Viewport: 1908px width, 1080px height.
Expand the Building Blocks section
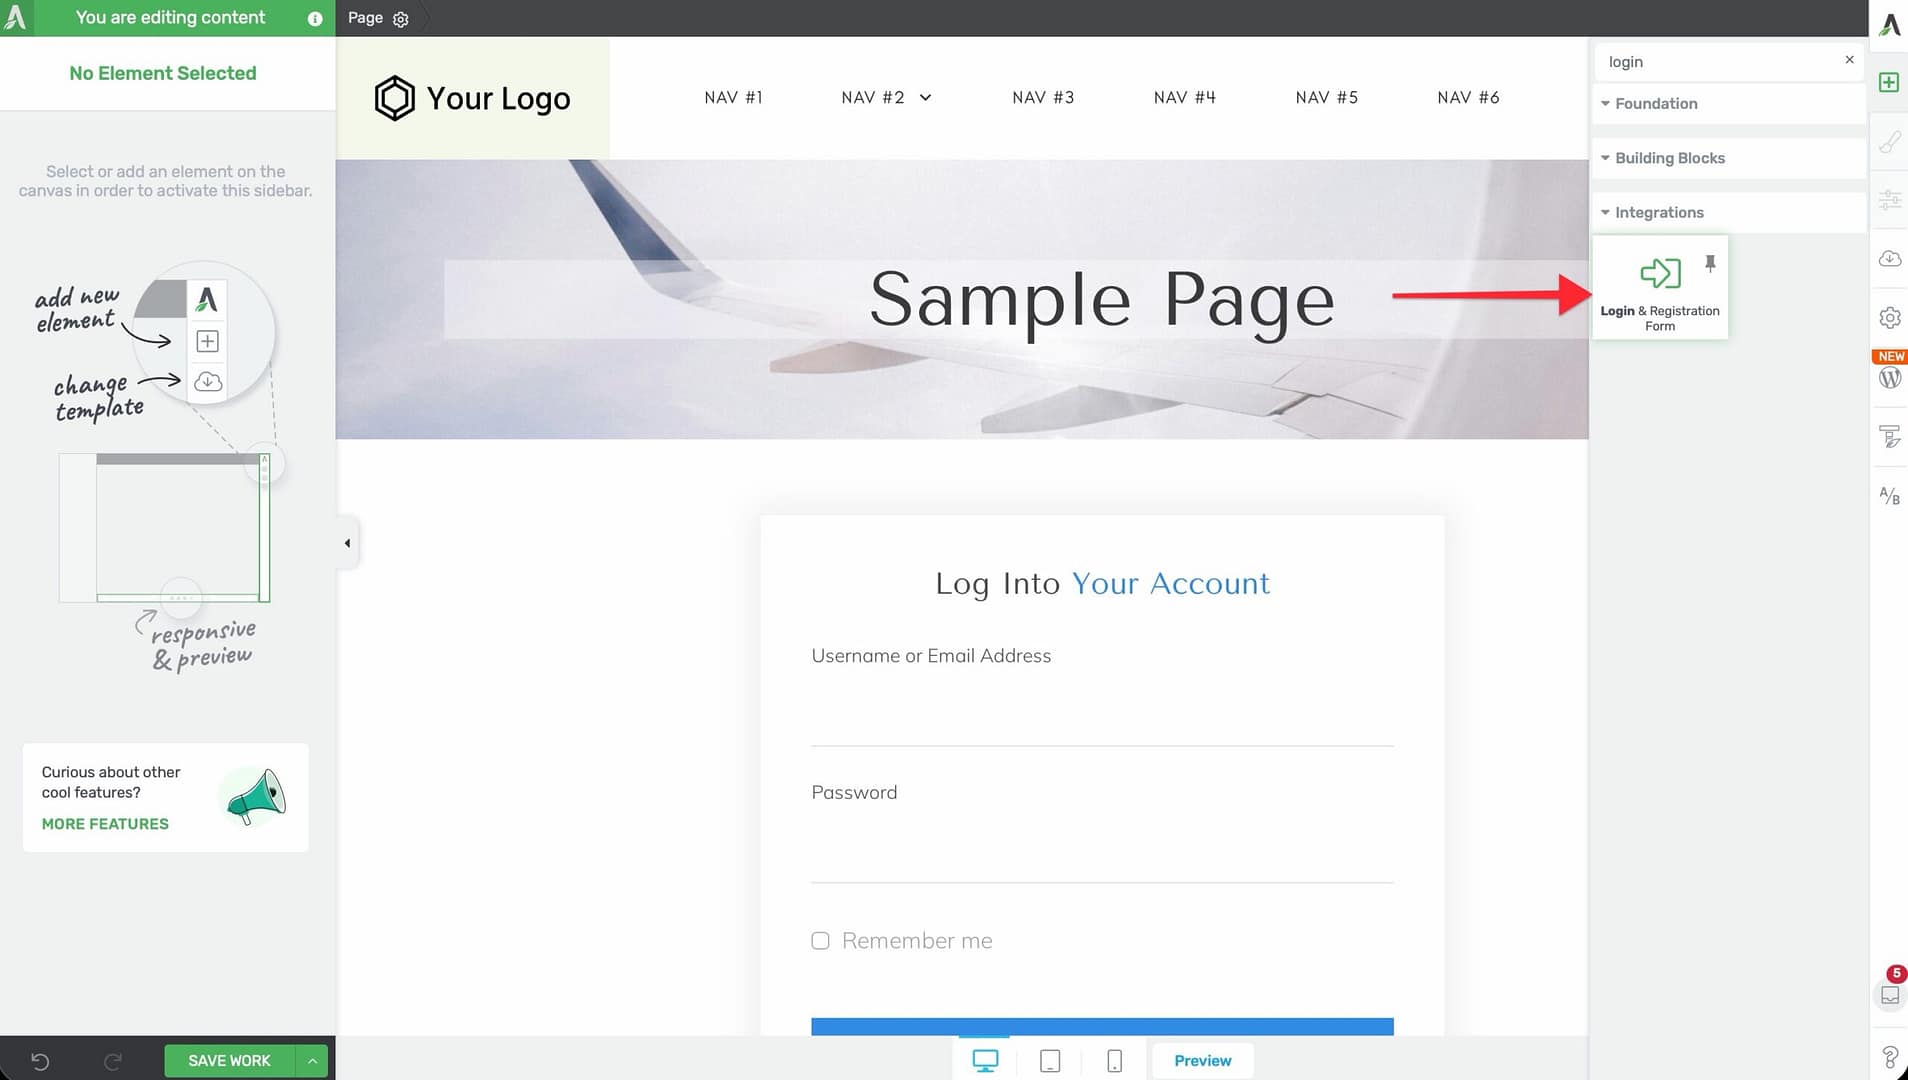tap(1669, 158)
